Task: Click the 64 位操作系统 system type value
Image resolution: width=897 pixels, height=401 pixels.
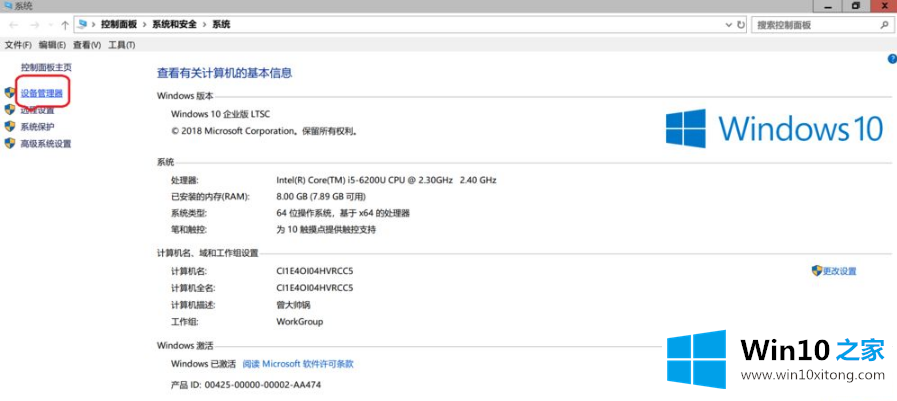Action: pyautogui.click(x=343, y=213)
